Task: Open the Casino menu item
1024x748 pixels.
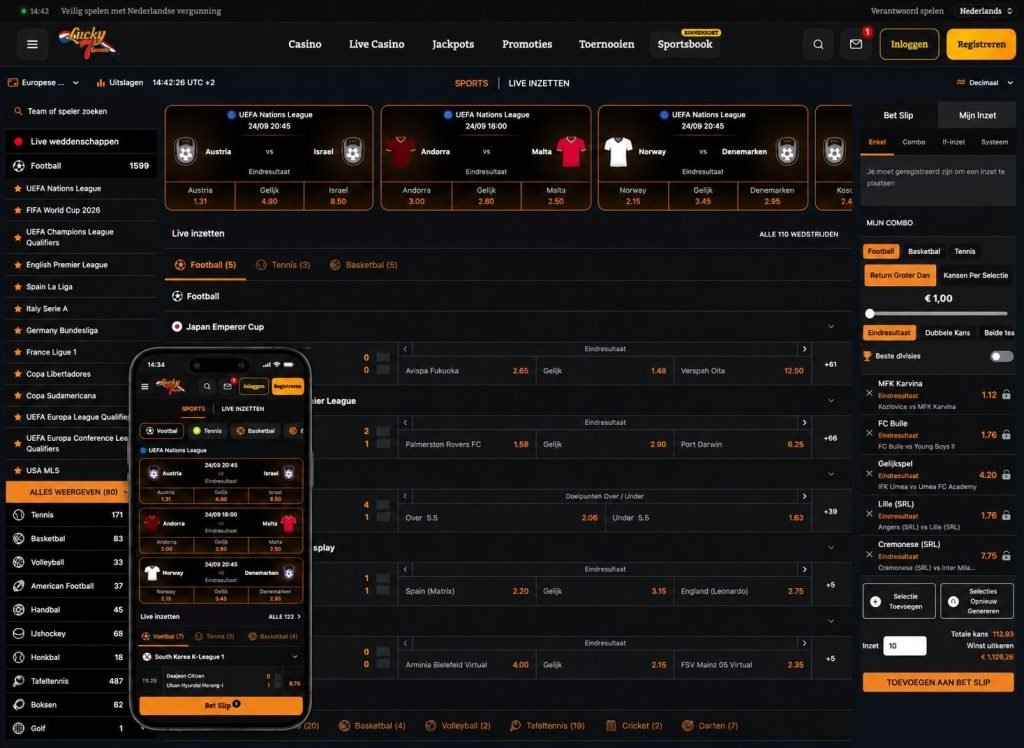Action: click(304, 44)
